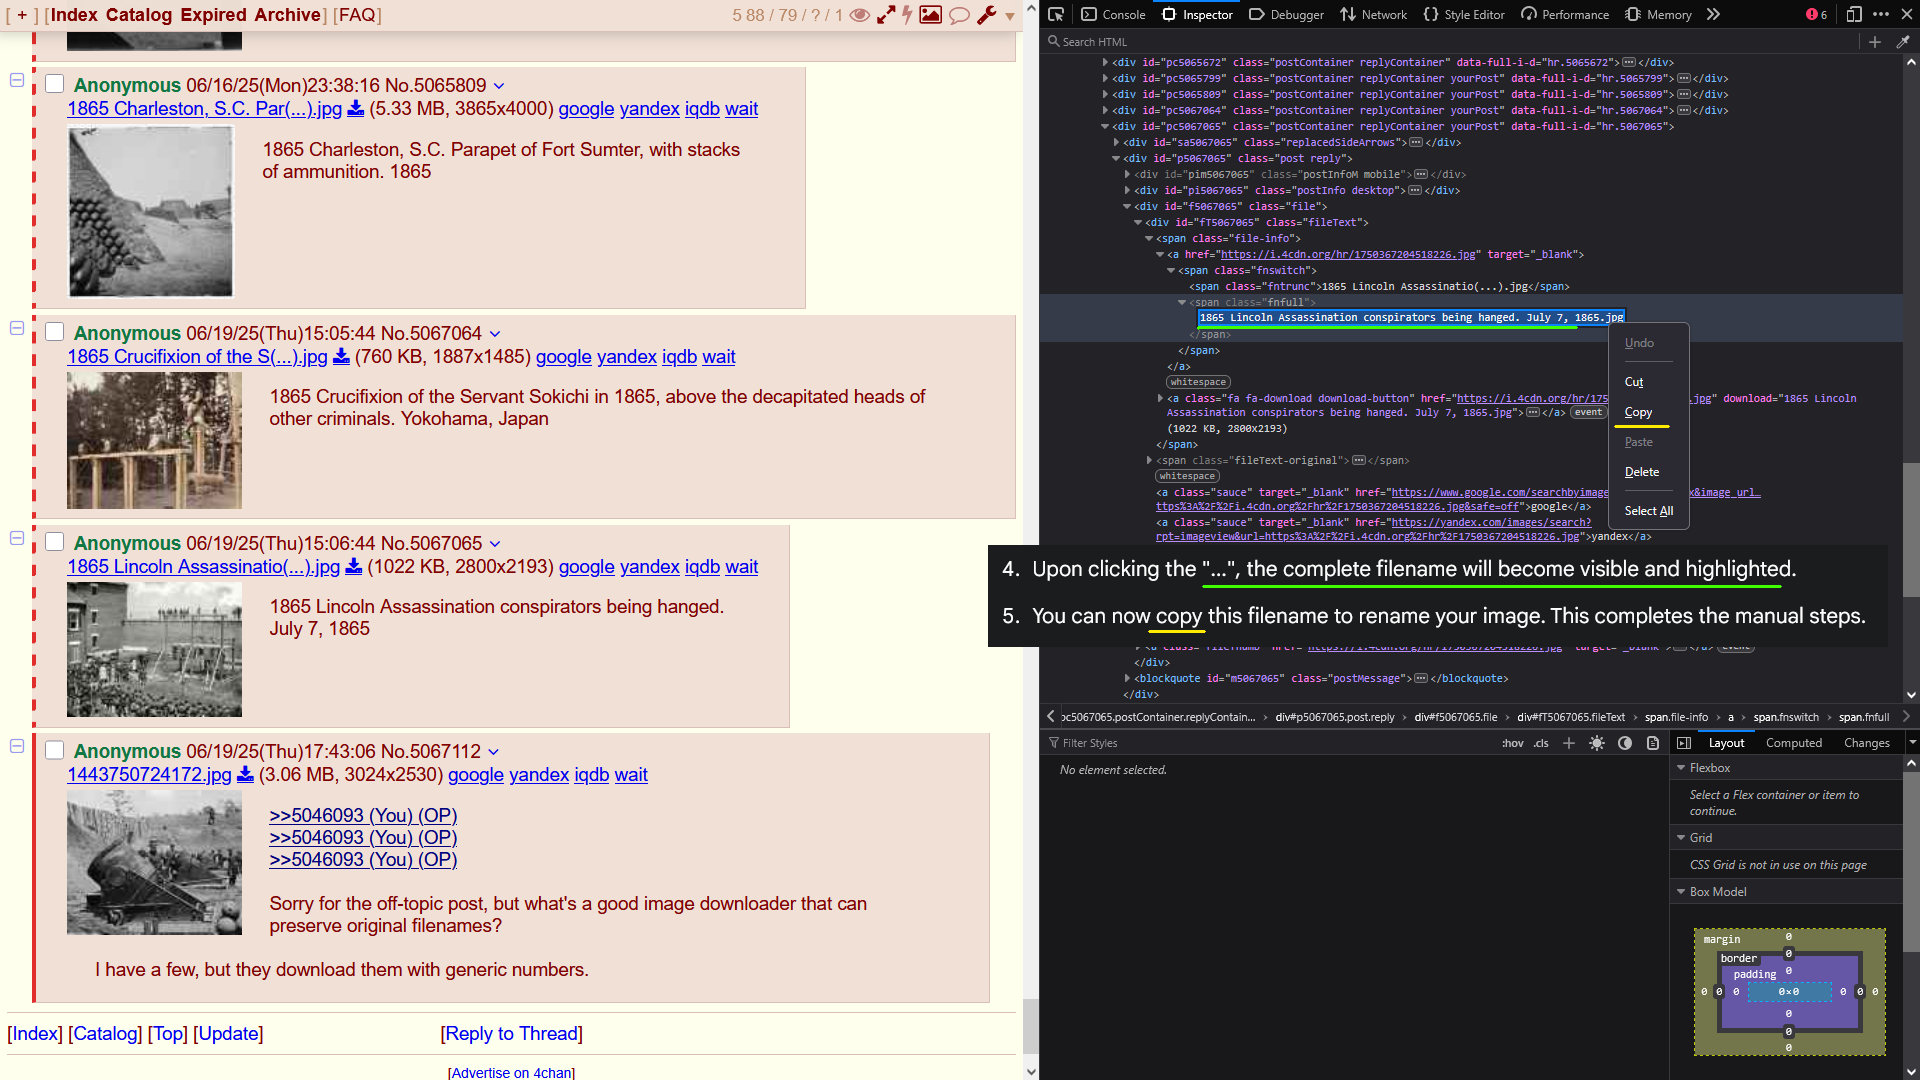Viewport: 1920px width, 1080px height.
Task: Click the page scrollbar down arrow
Action: (1031, 1071)
